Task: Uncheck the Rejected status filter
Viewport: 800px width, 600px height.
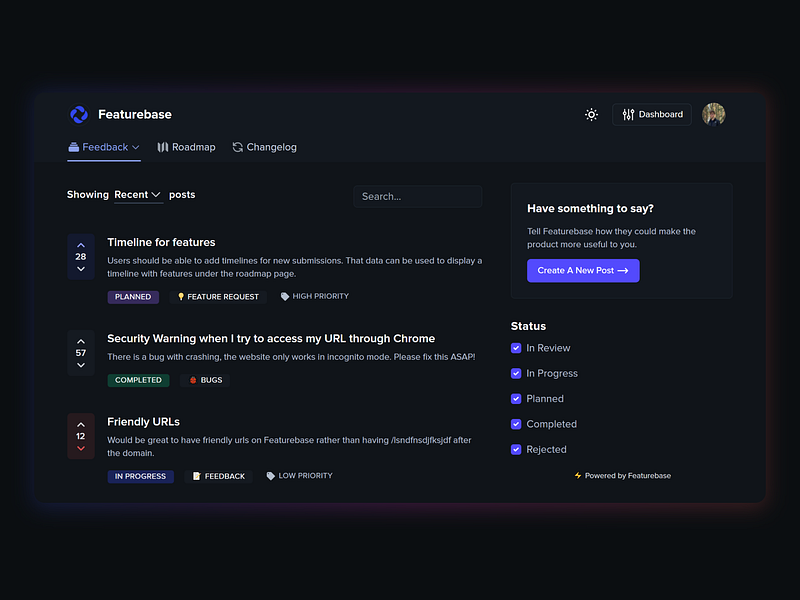Action: click(514, 449)
